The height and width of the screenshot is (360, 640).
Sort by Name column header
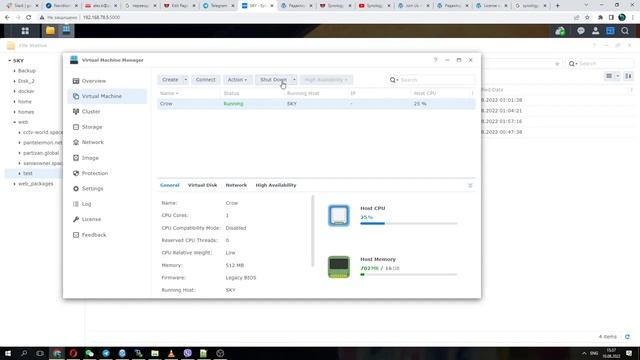(169, 93)
